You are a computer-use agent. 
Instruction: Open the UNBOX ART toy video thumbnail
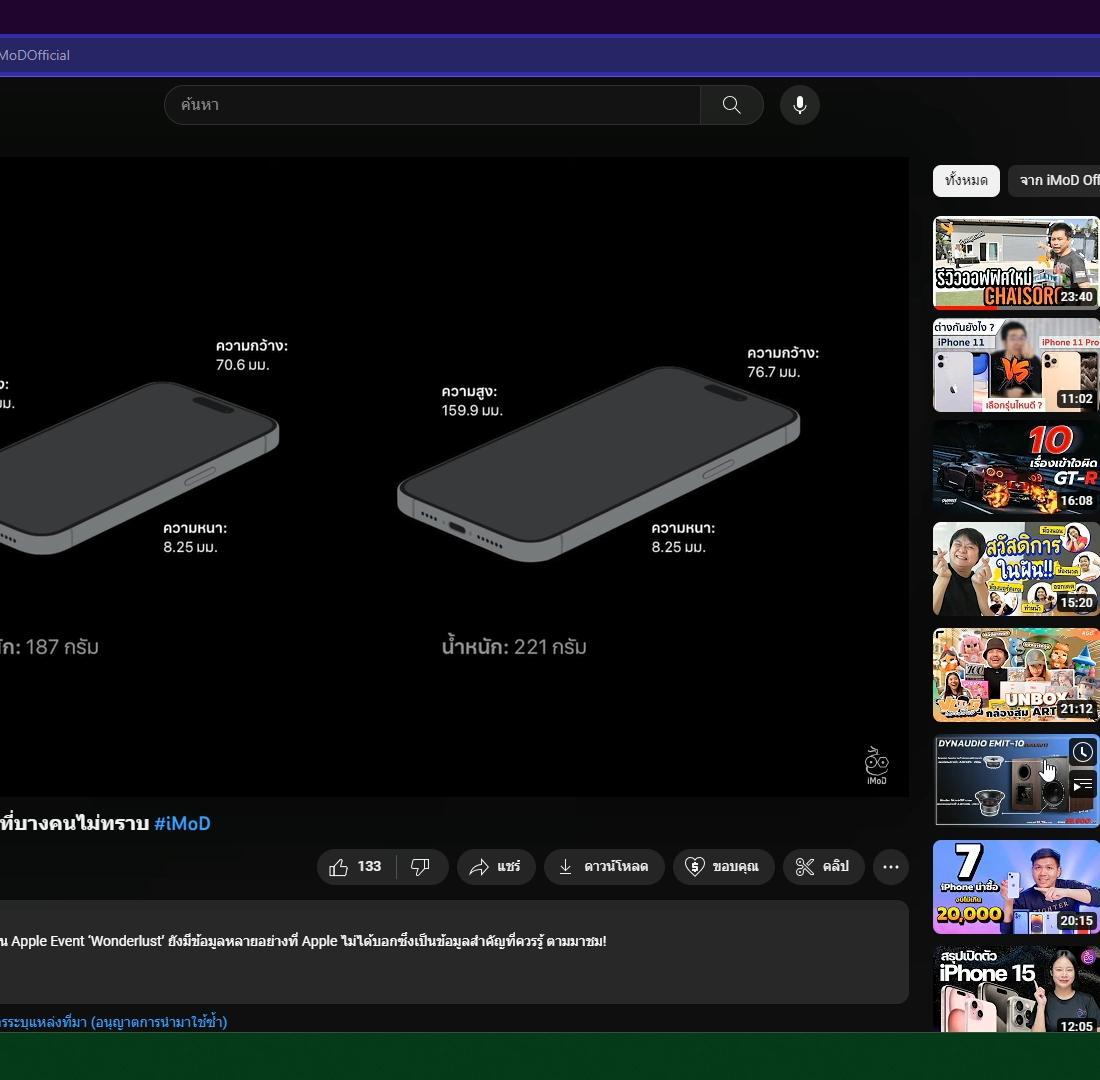coord(1016,675)
